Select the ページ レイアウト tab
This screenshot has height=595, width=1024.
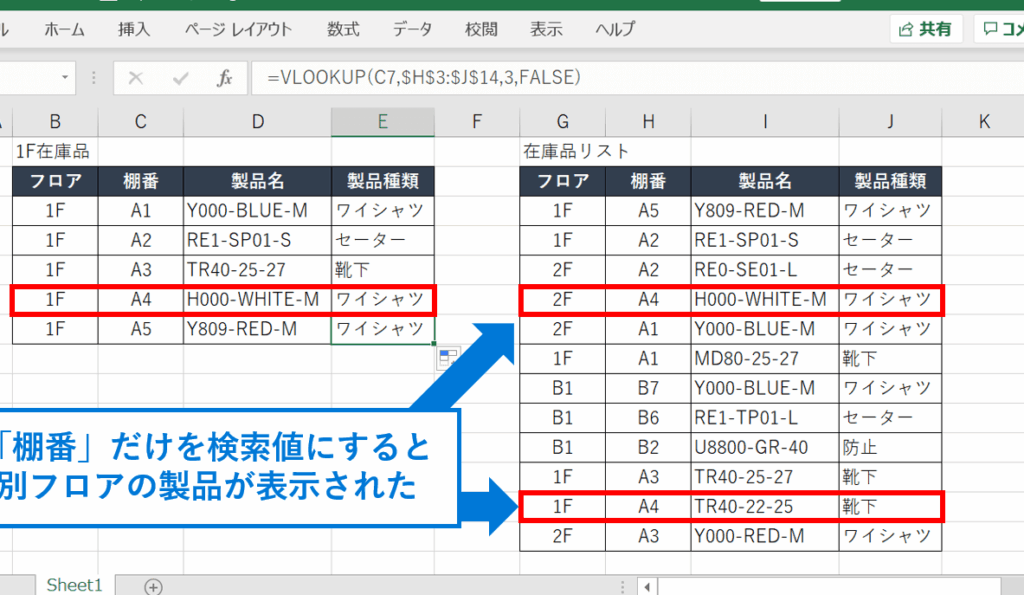pos(238,29)
